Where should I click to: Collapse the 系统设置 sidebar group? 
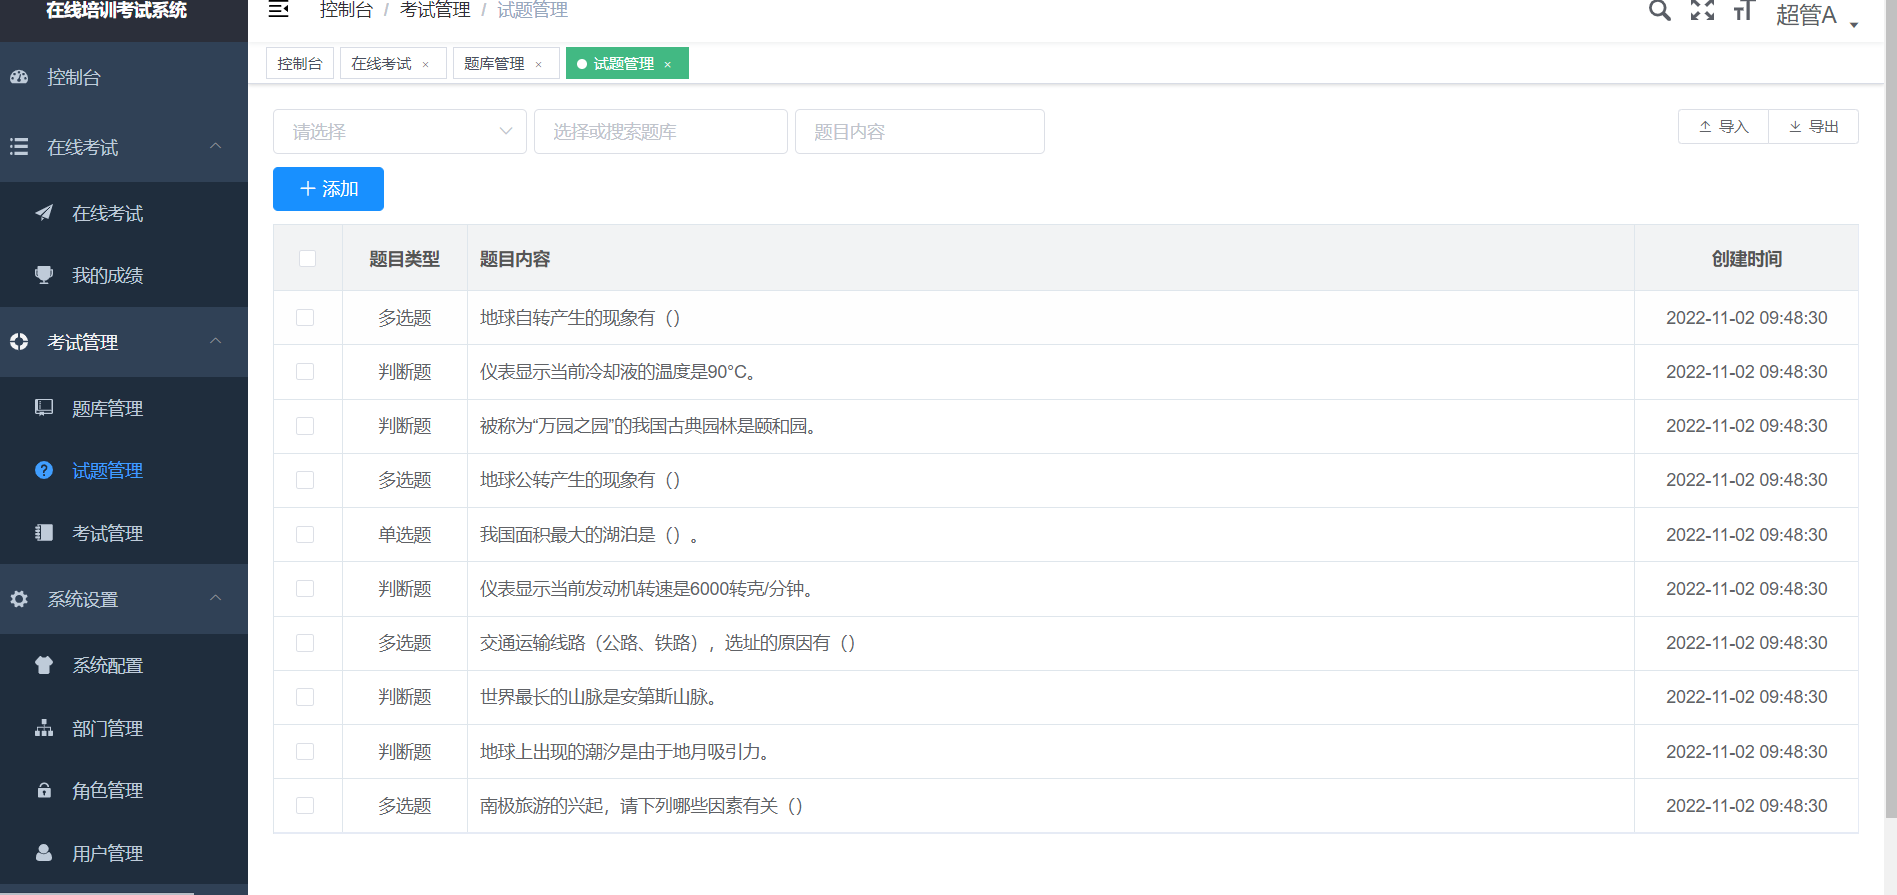click(215, 598)
